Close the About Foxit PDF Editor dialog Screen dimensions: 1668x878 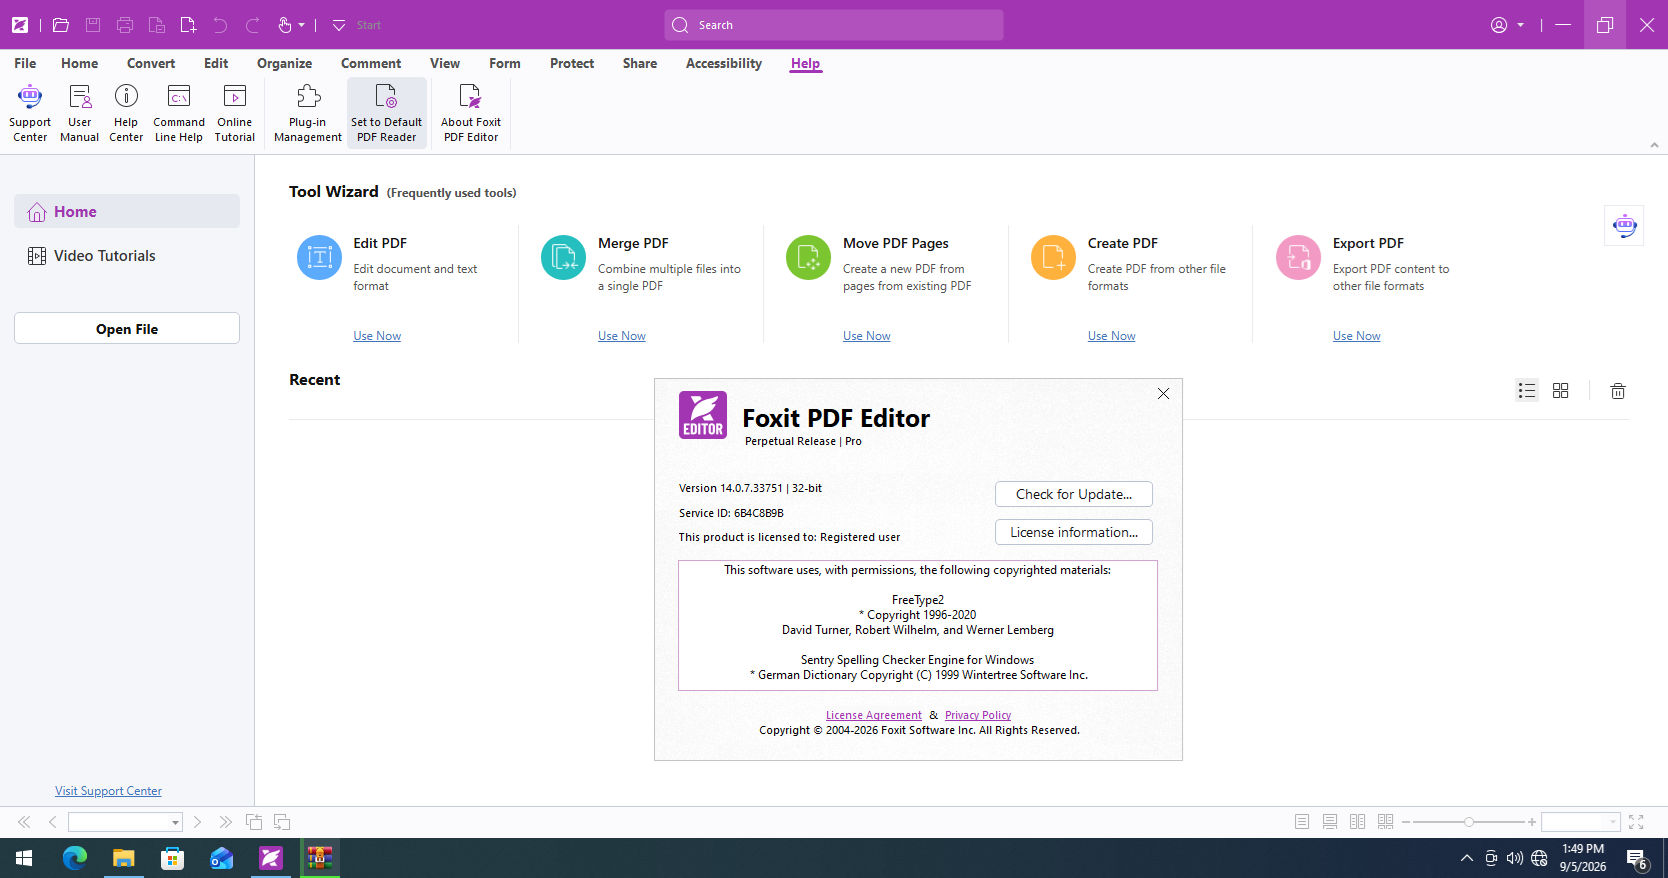click(1163, 394)
